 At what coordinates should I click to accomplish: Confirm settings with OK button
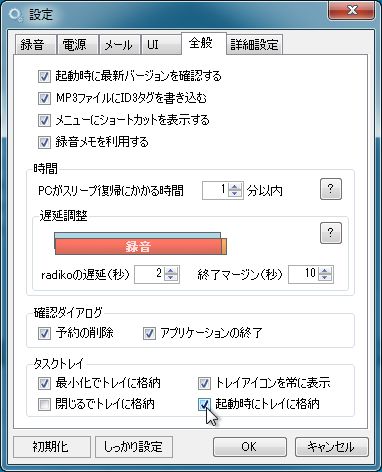click(250, 447)
